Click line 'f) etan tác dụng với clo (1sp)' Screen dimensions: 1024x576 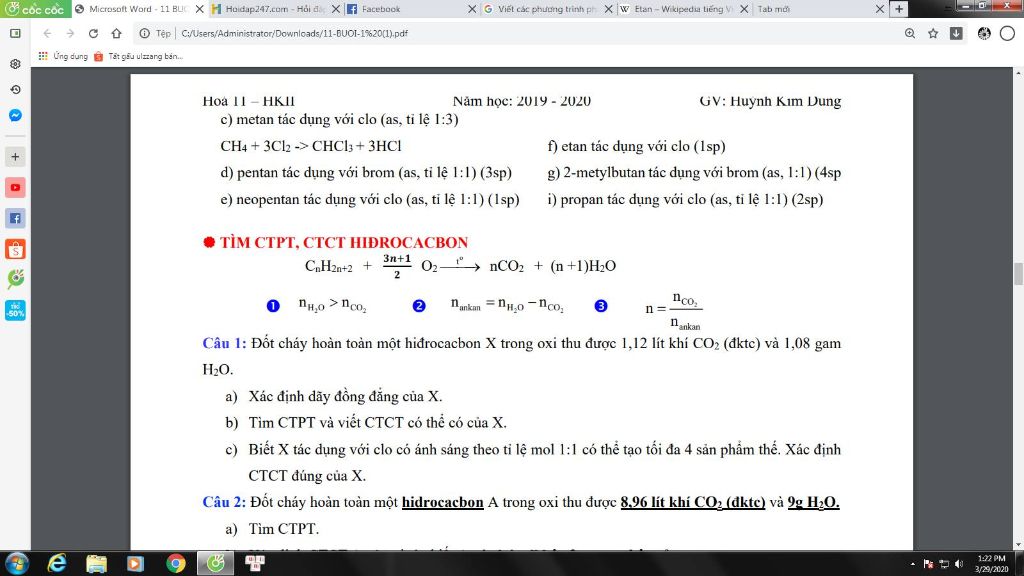(636, 146)
